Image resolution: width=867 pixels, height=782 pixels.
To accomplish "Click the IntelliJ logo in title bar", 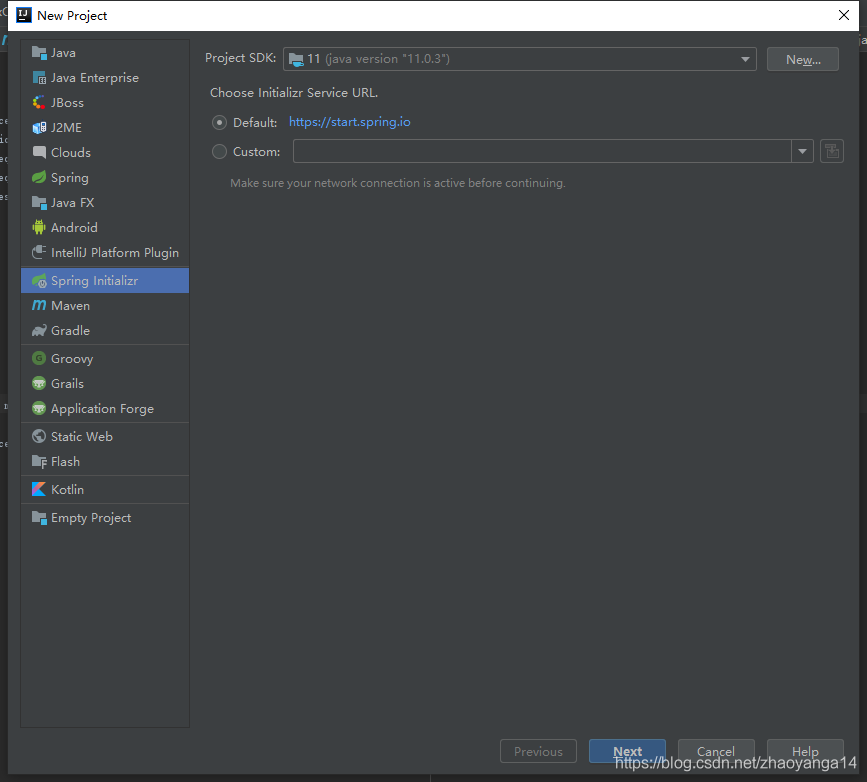I will (x=24, y=15).
